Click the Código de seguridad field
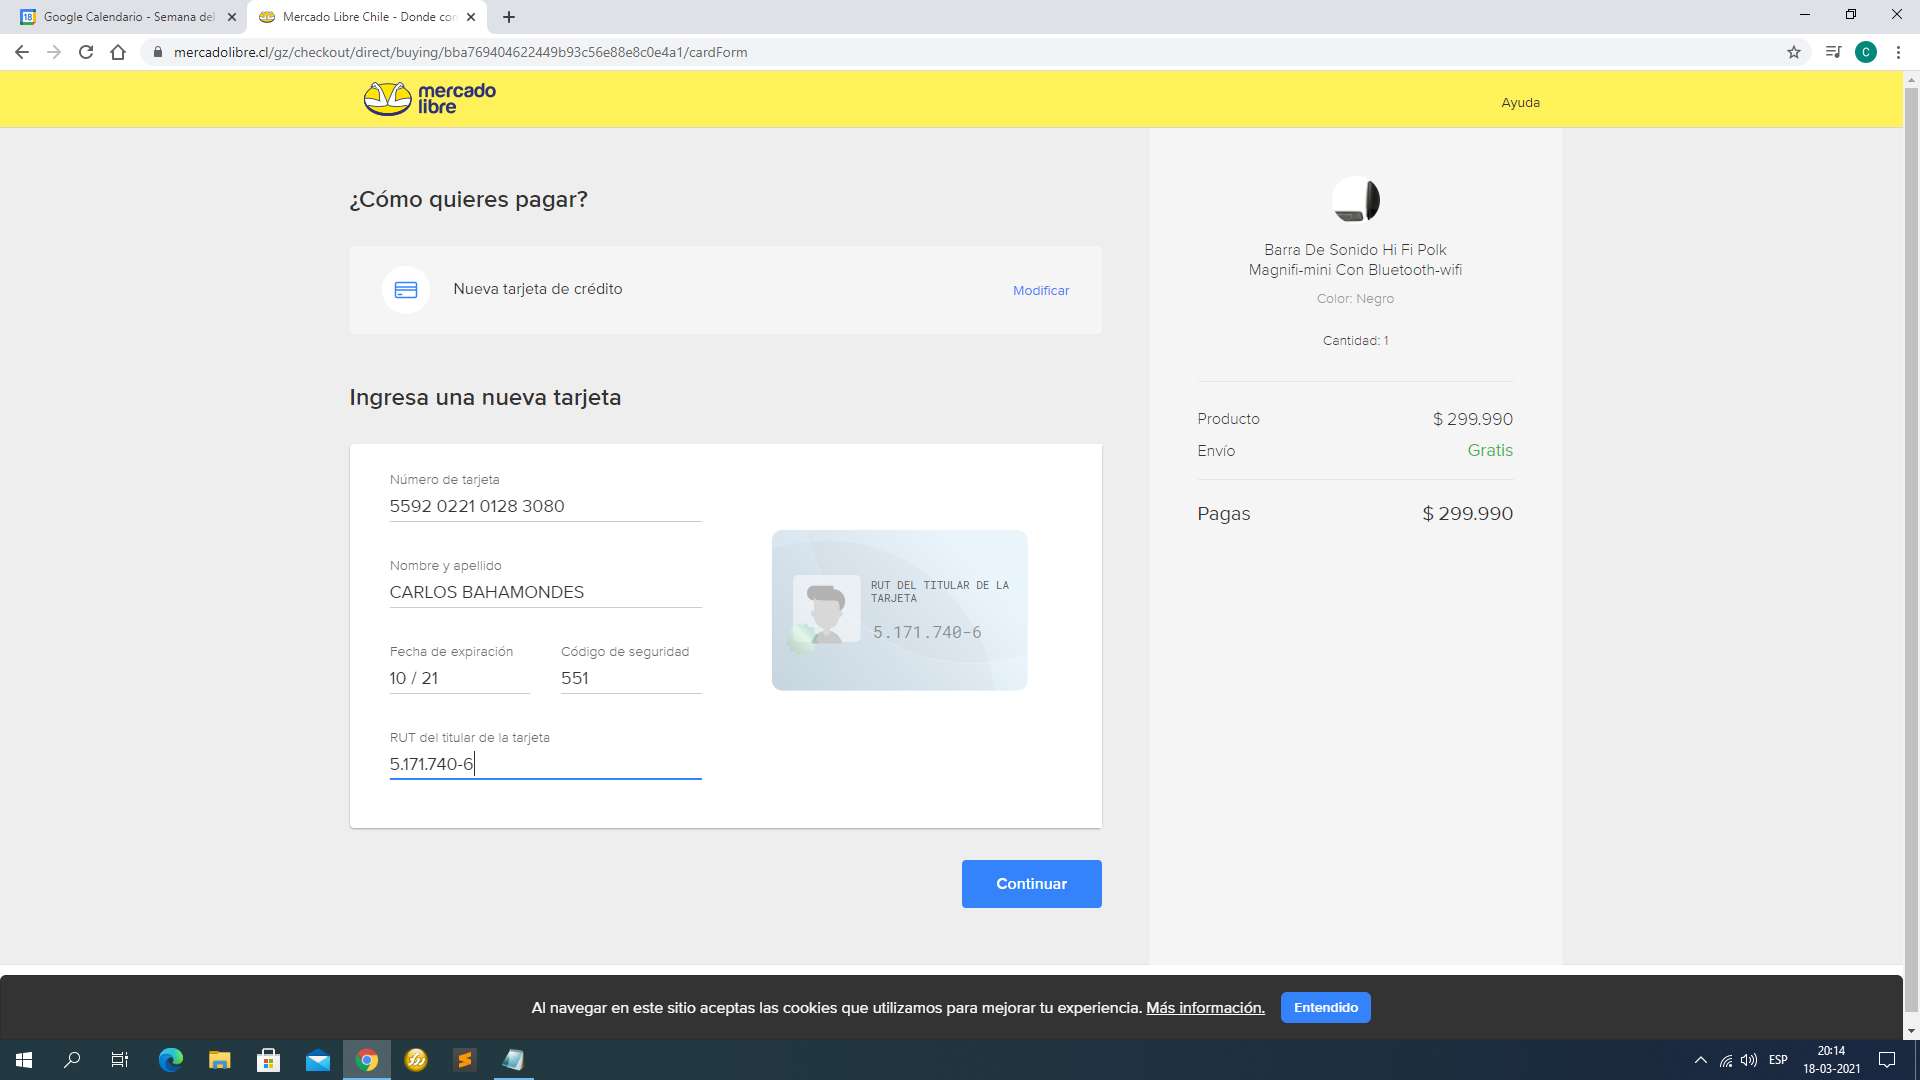 click(x=630, y=678)
